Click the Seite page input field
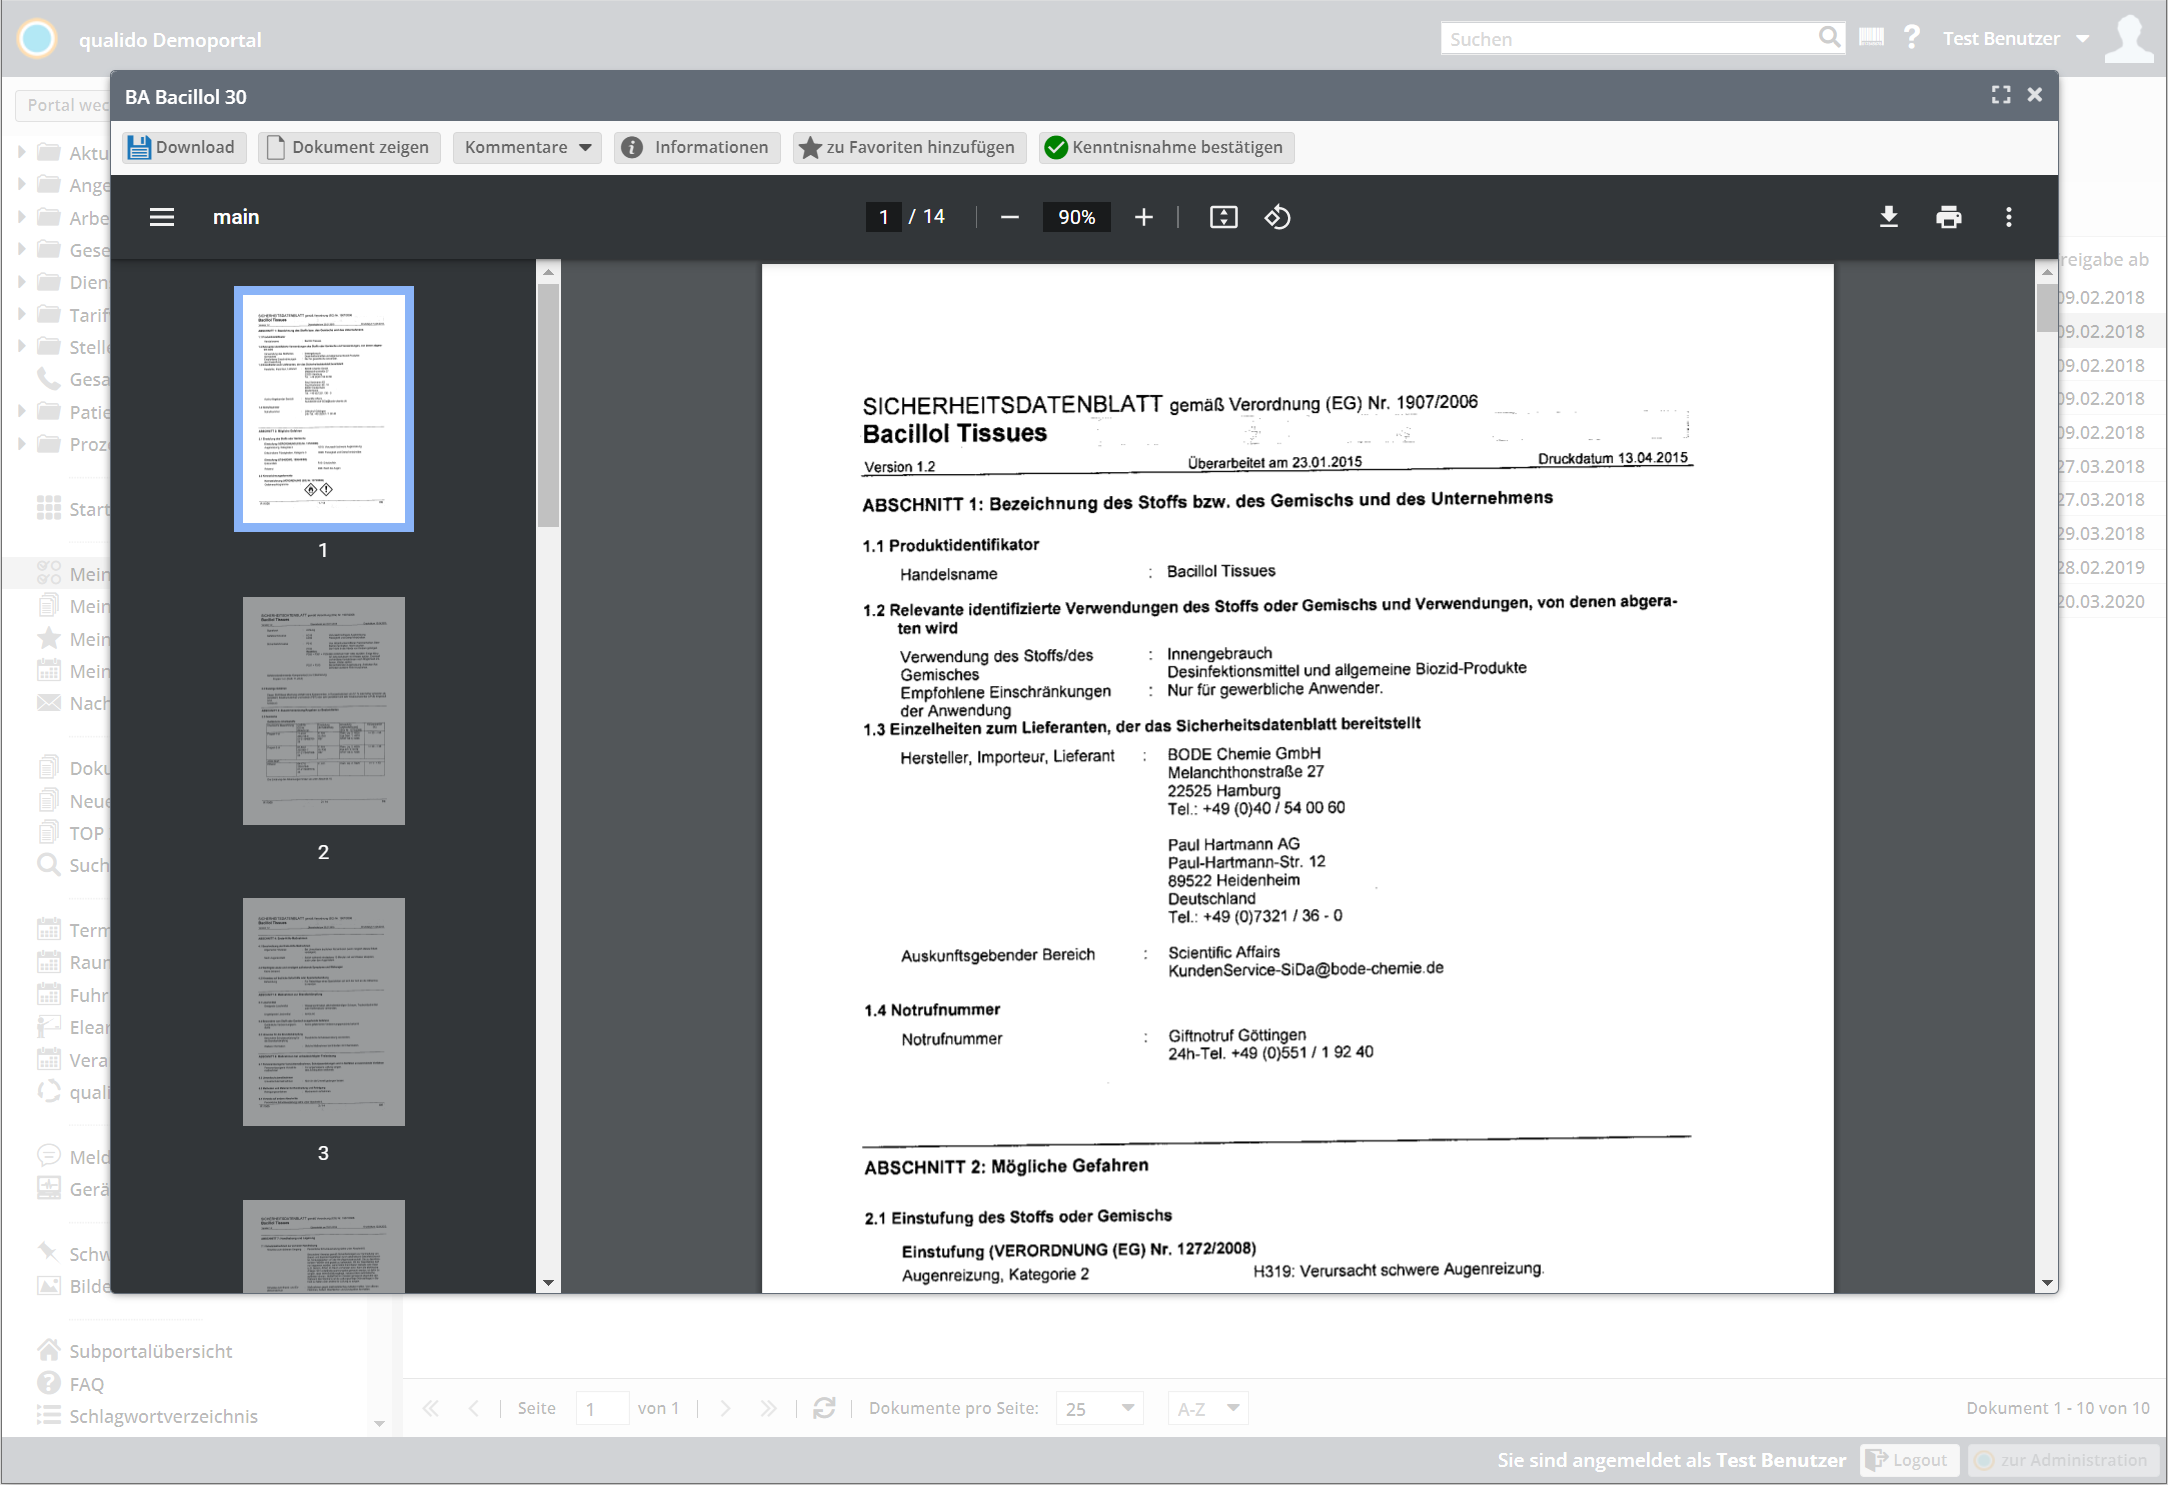The width and height of the screenshot is (2168, 1485). [603, 1408]
